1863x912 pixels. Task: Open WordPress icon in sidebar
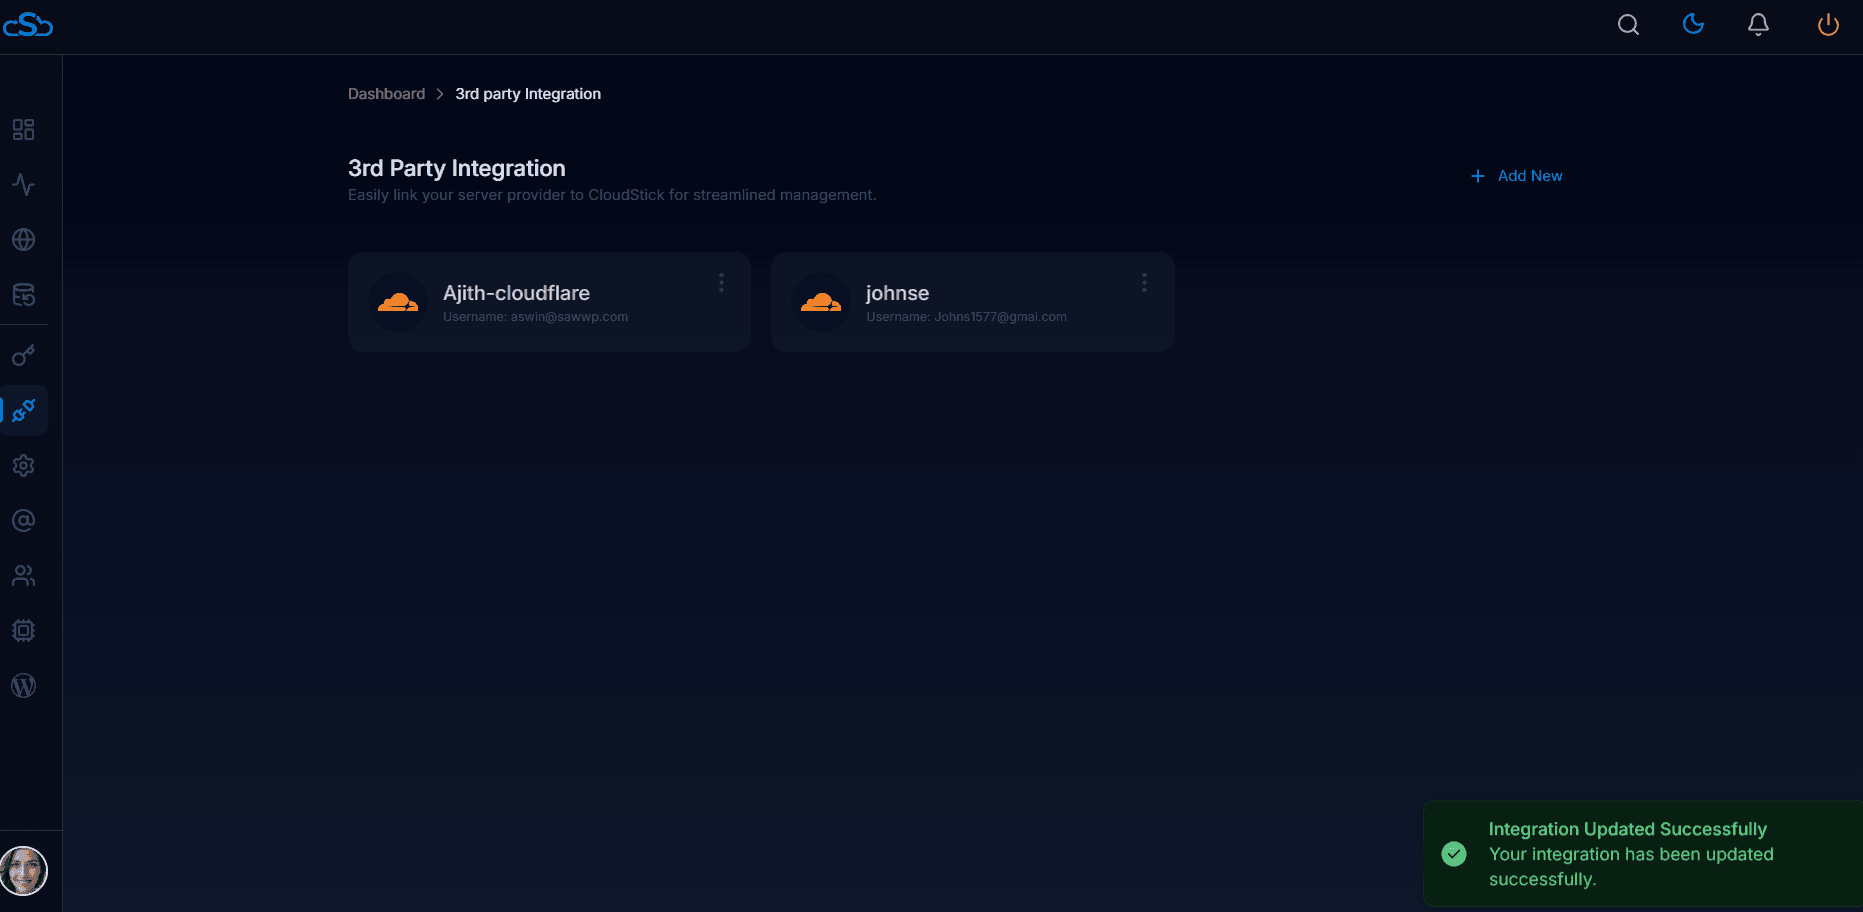pyautogui.click(x=24, y=686)
